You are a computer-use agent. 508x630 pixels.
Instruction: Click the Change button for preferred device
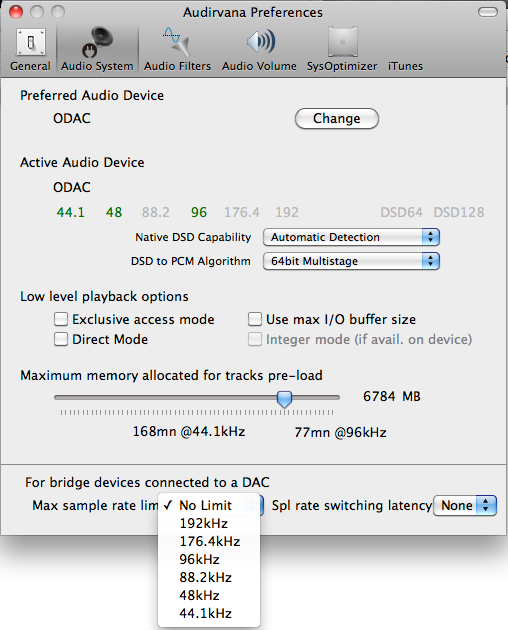[x=337, y=119]
